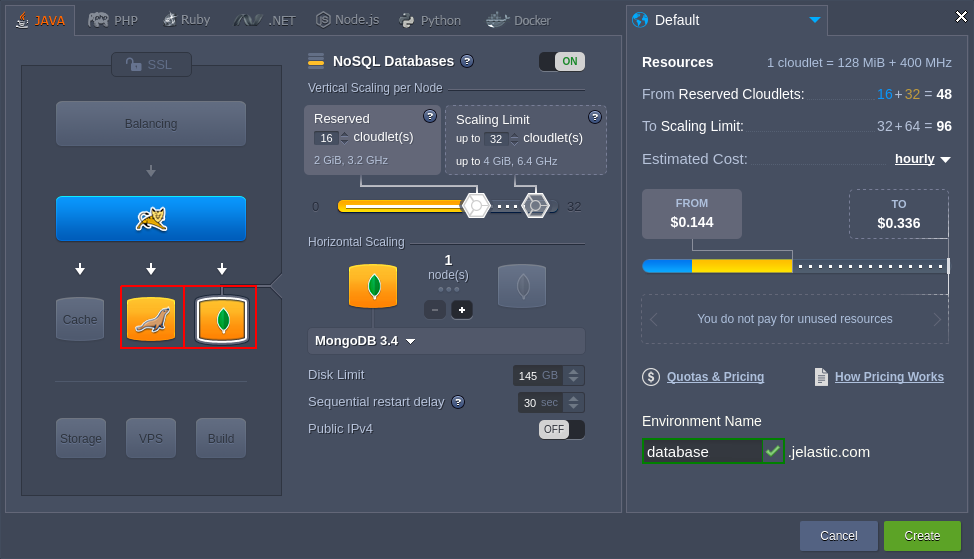Viewport: 974px width, 559px height.
Task: Select the MariaDB SQL database icon
Action: coord(152,317)
